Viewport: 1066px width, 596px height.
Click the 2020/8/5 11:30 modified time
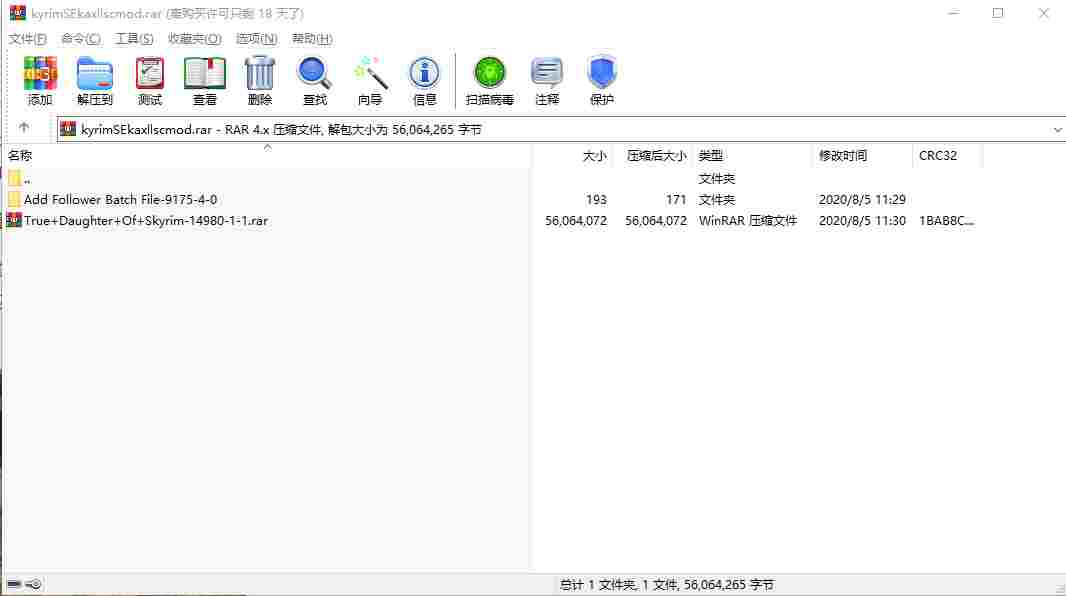(862, 221)
